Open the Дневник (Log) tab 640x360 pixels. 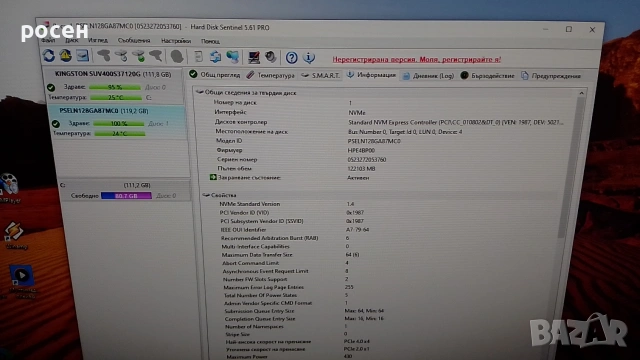click(x=428, y=76)
